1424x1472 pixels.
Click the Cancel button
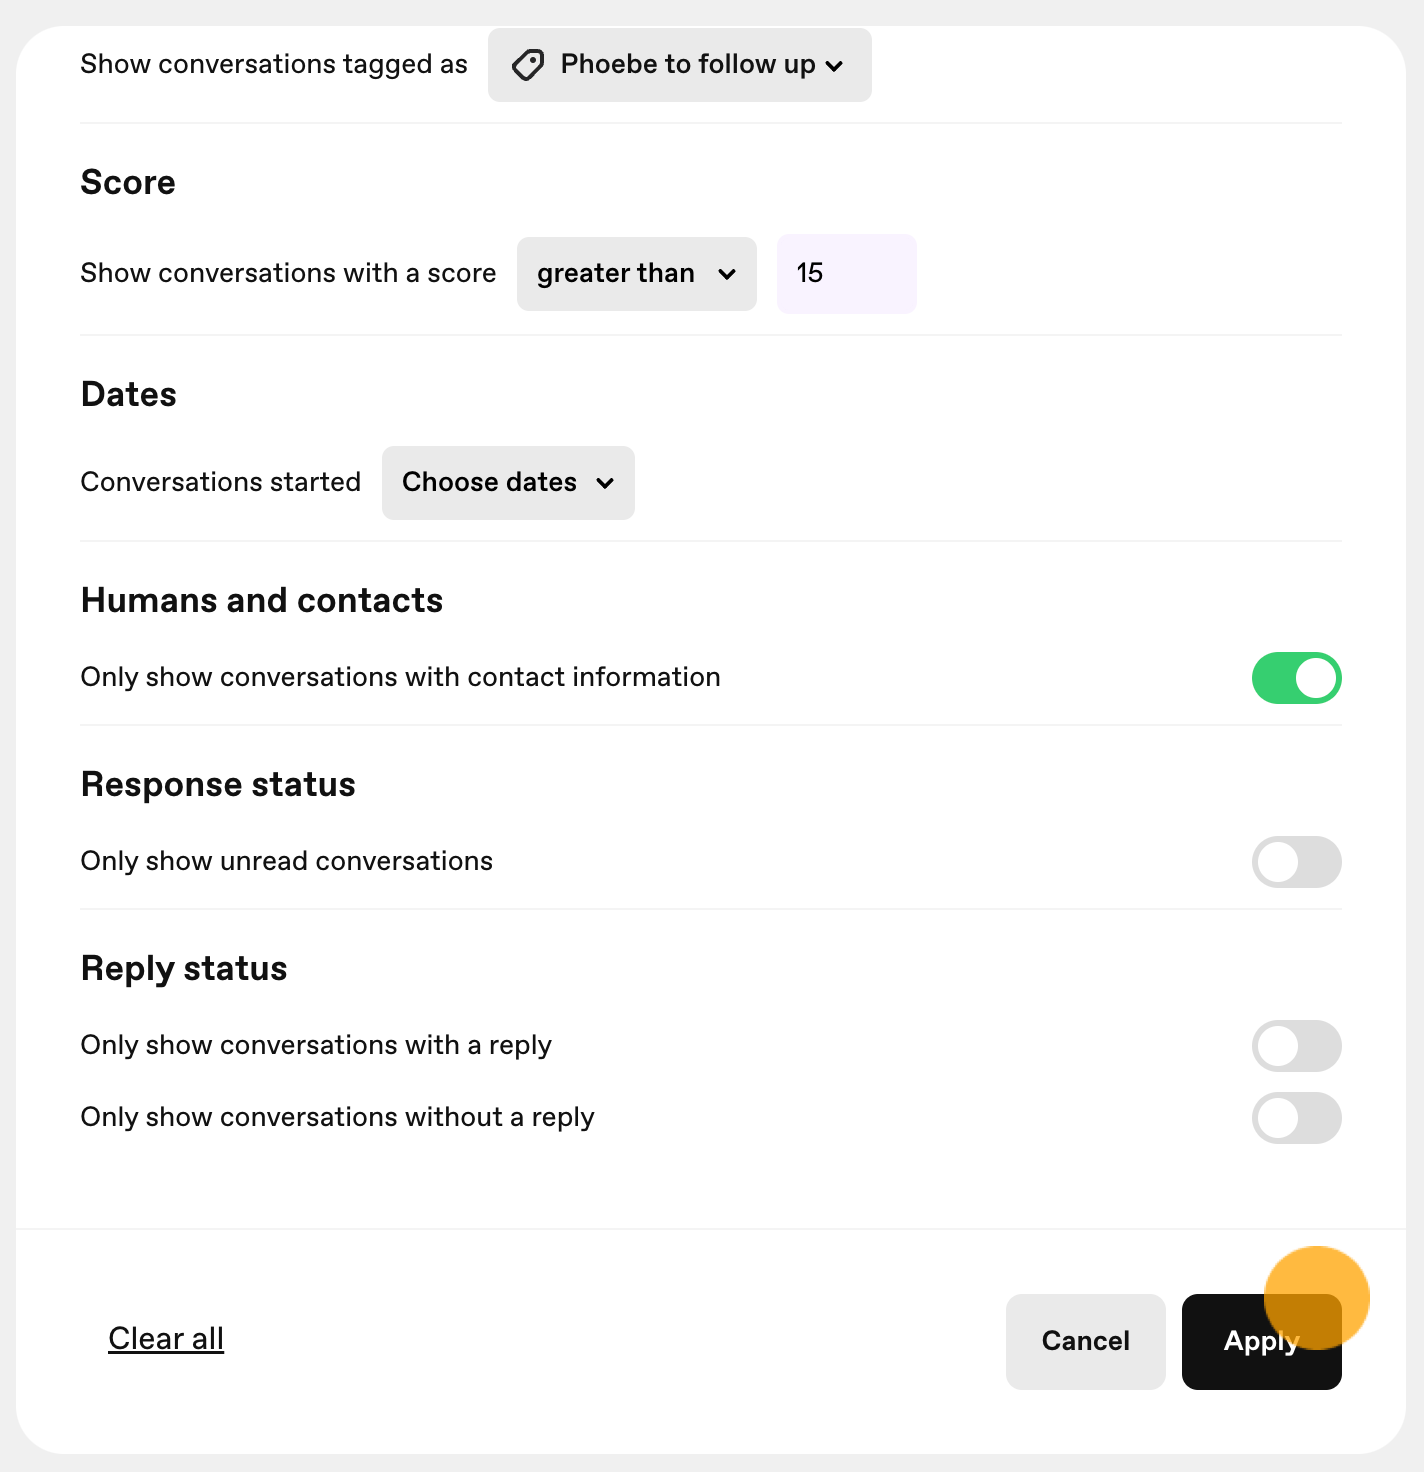pos(1086,1341)
